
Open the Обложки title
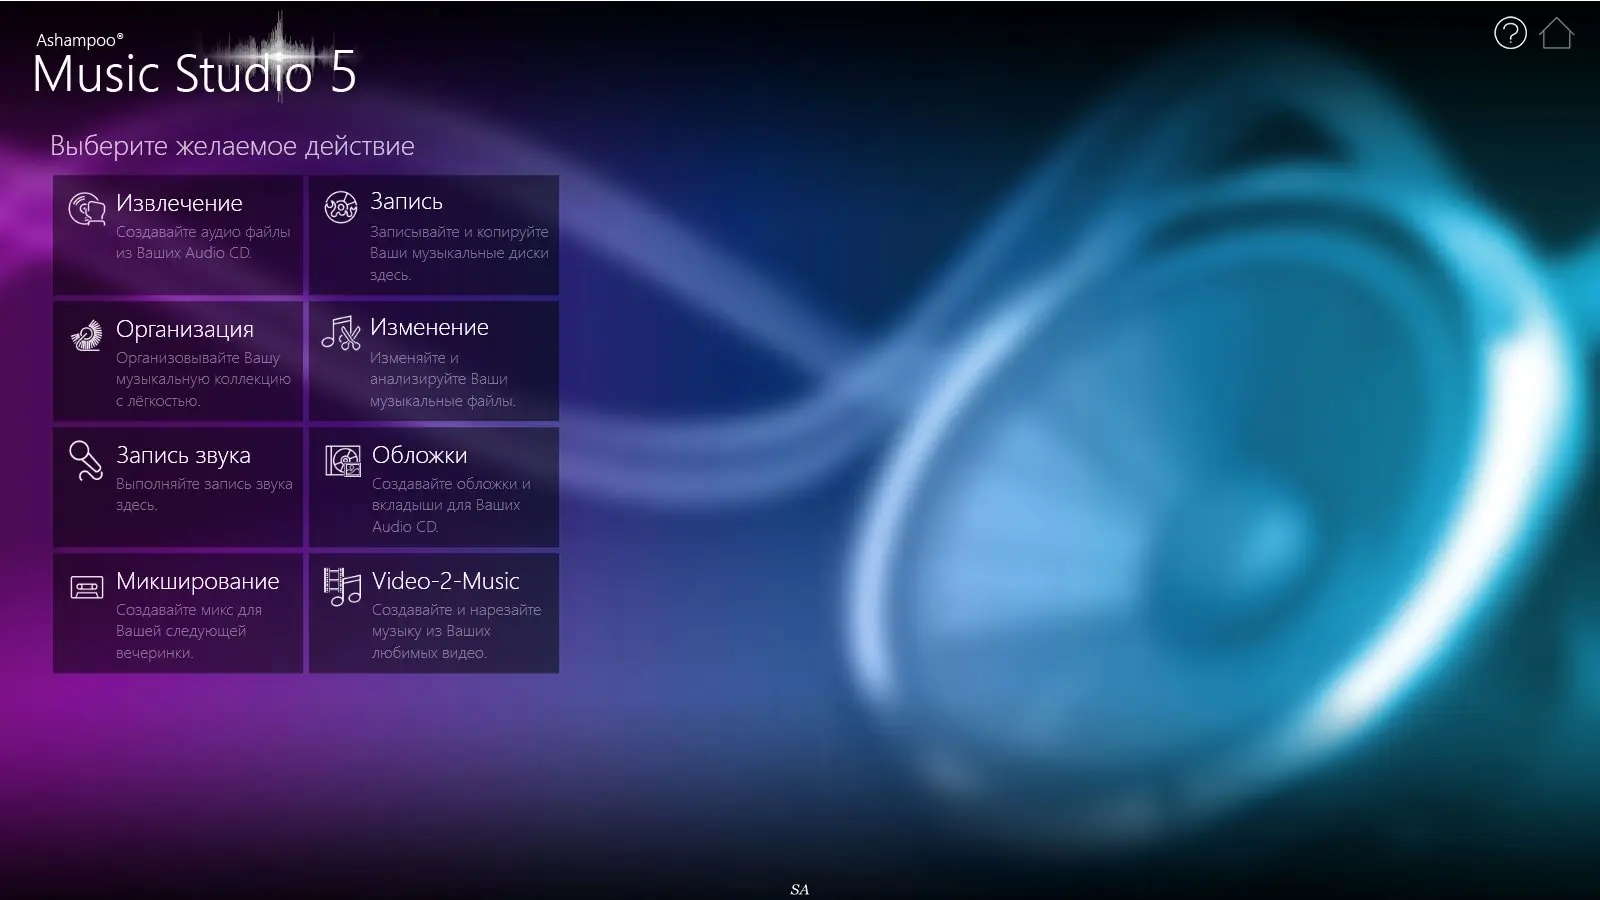click(x=419, y=455)
